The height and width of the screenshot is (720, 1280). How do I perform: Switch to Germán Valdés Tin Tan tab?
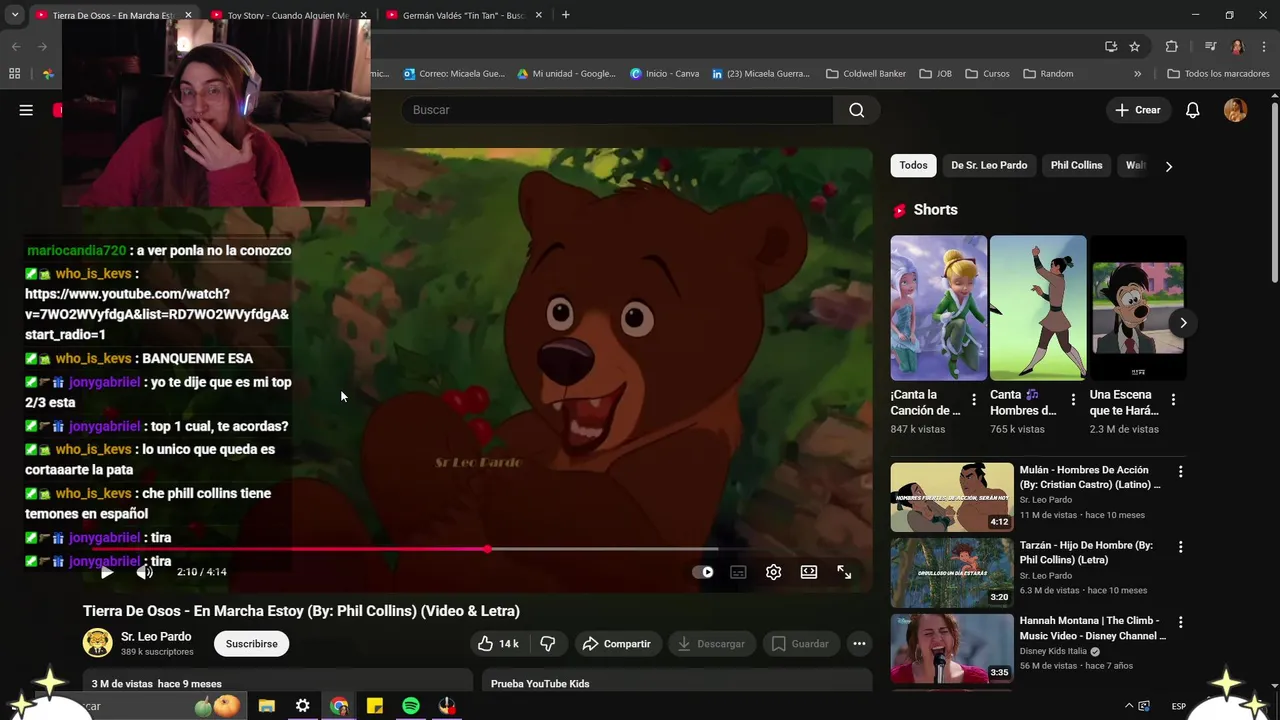pos(462,15)
